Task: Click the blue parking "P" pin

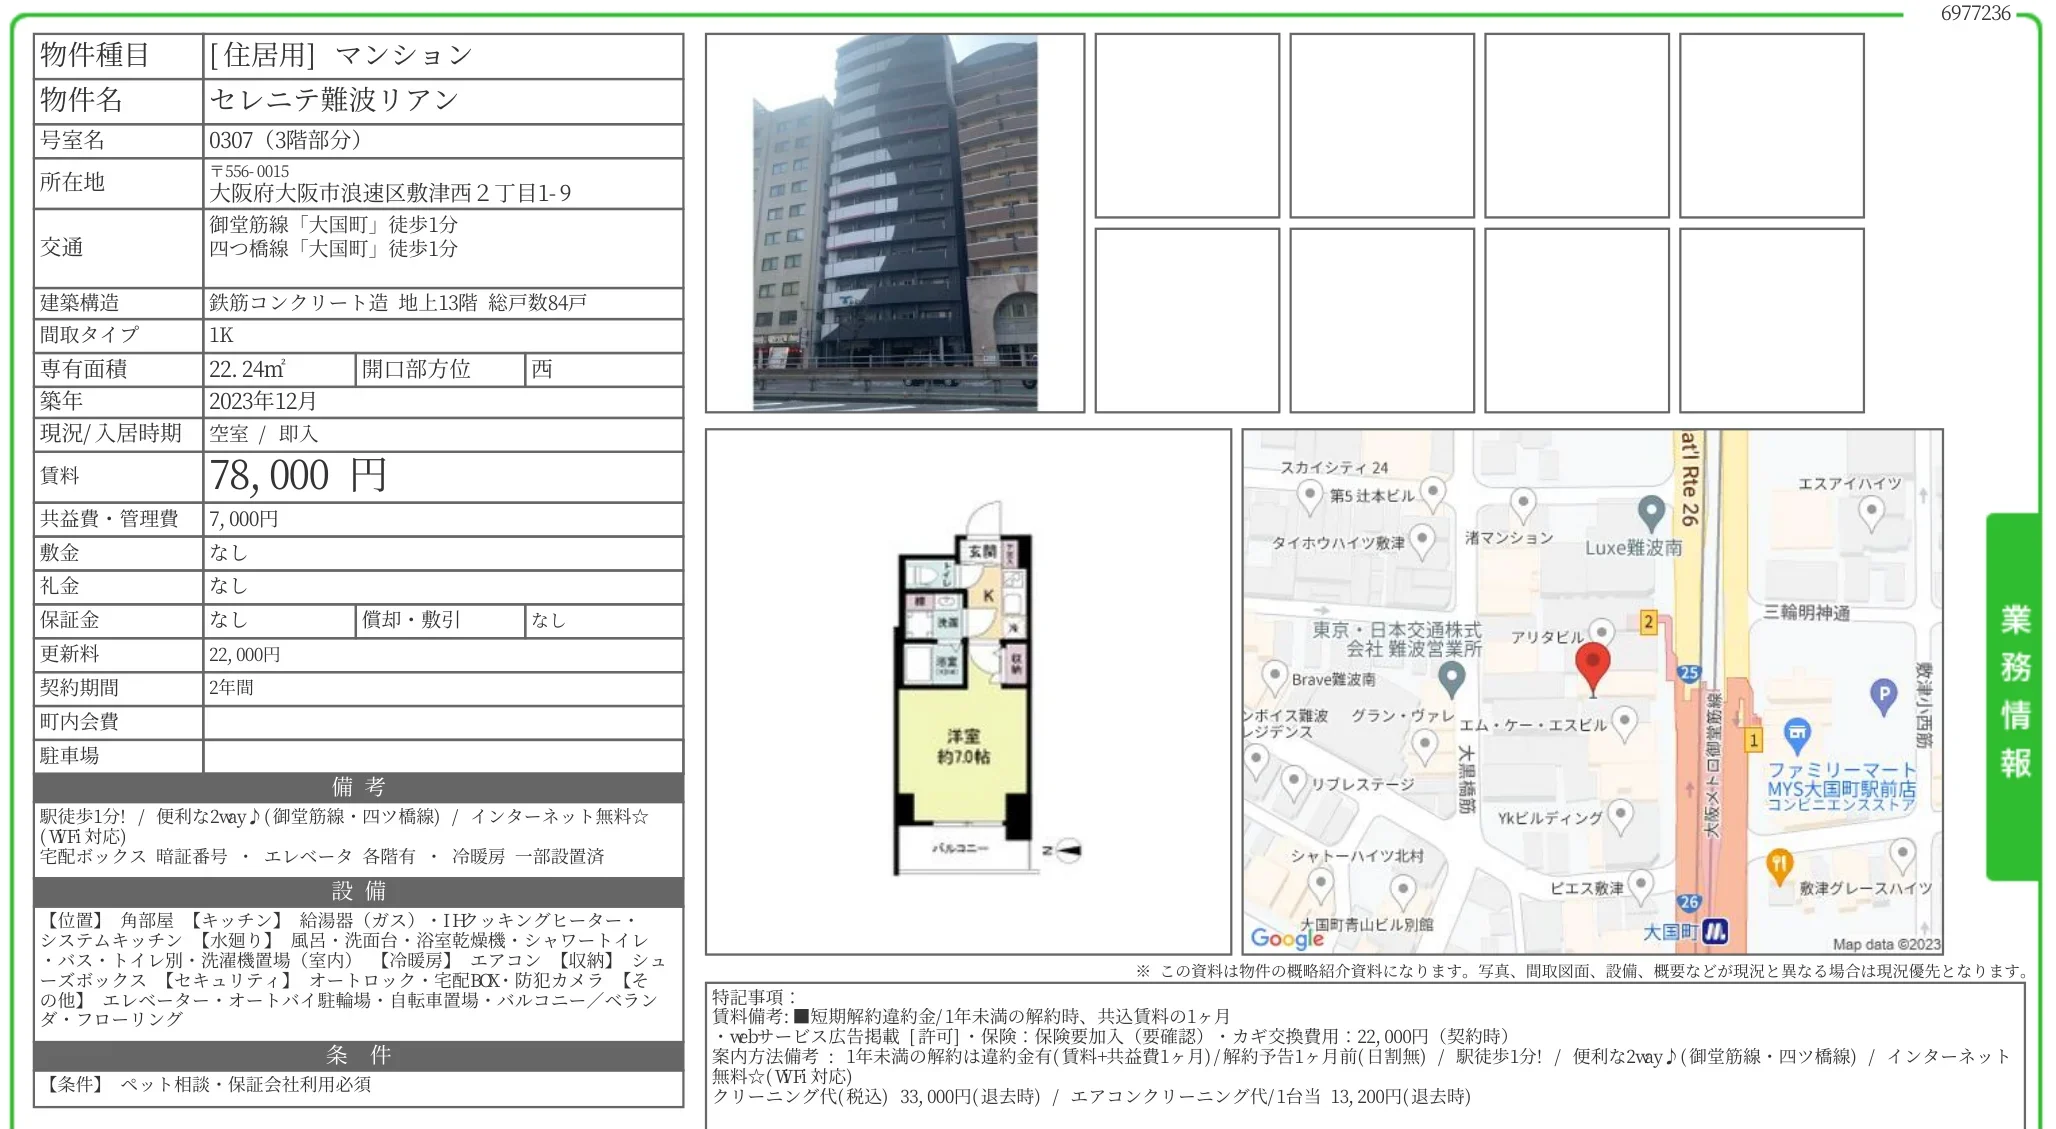Action: point(1883,694)
